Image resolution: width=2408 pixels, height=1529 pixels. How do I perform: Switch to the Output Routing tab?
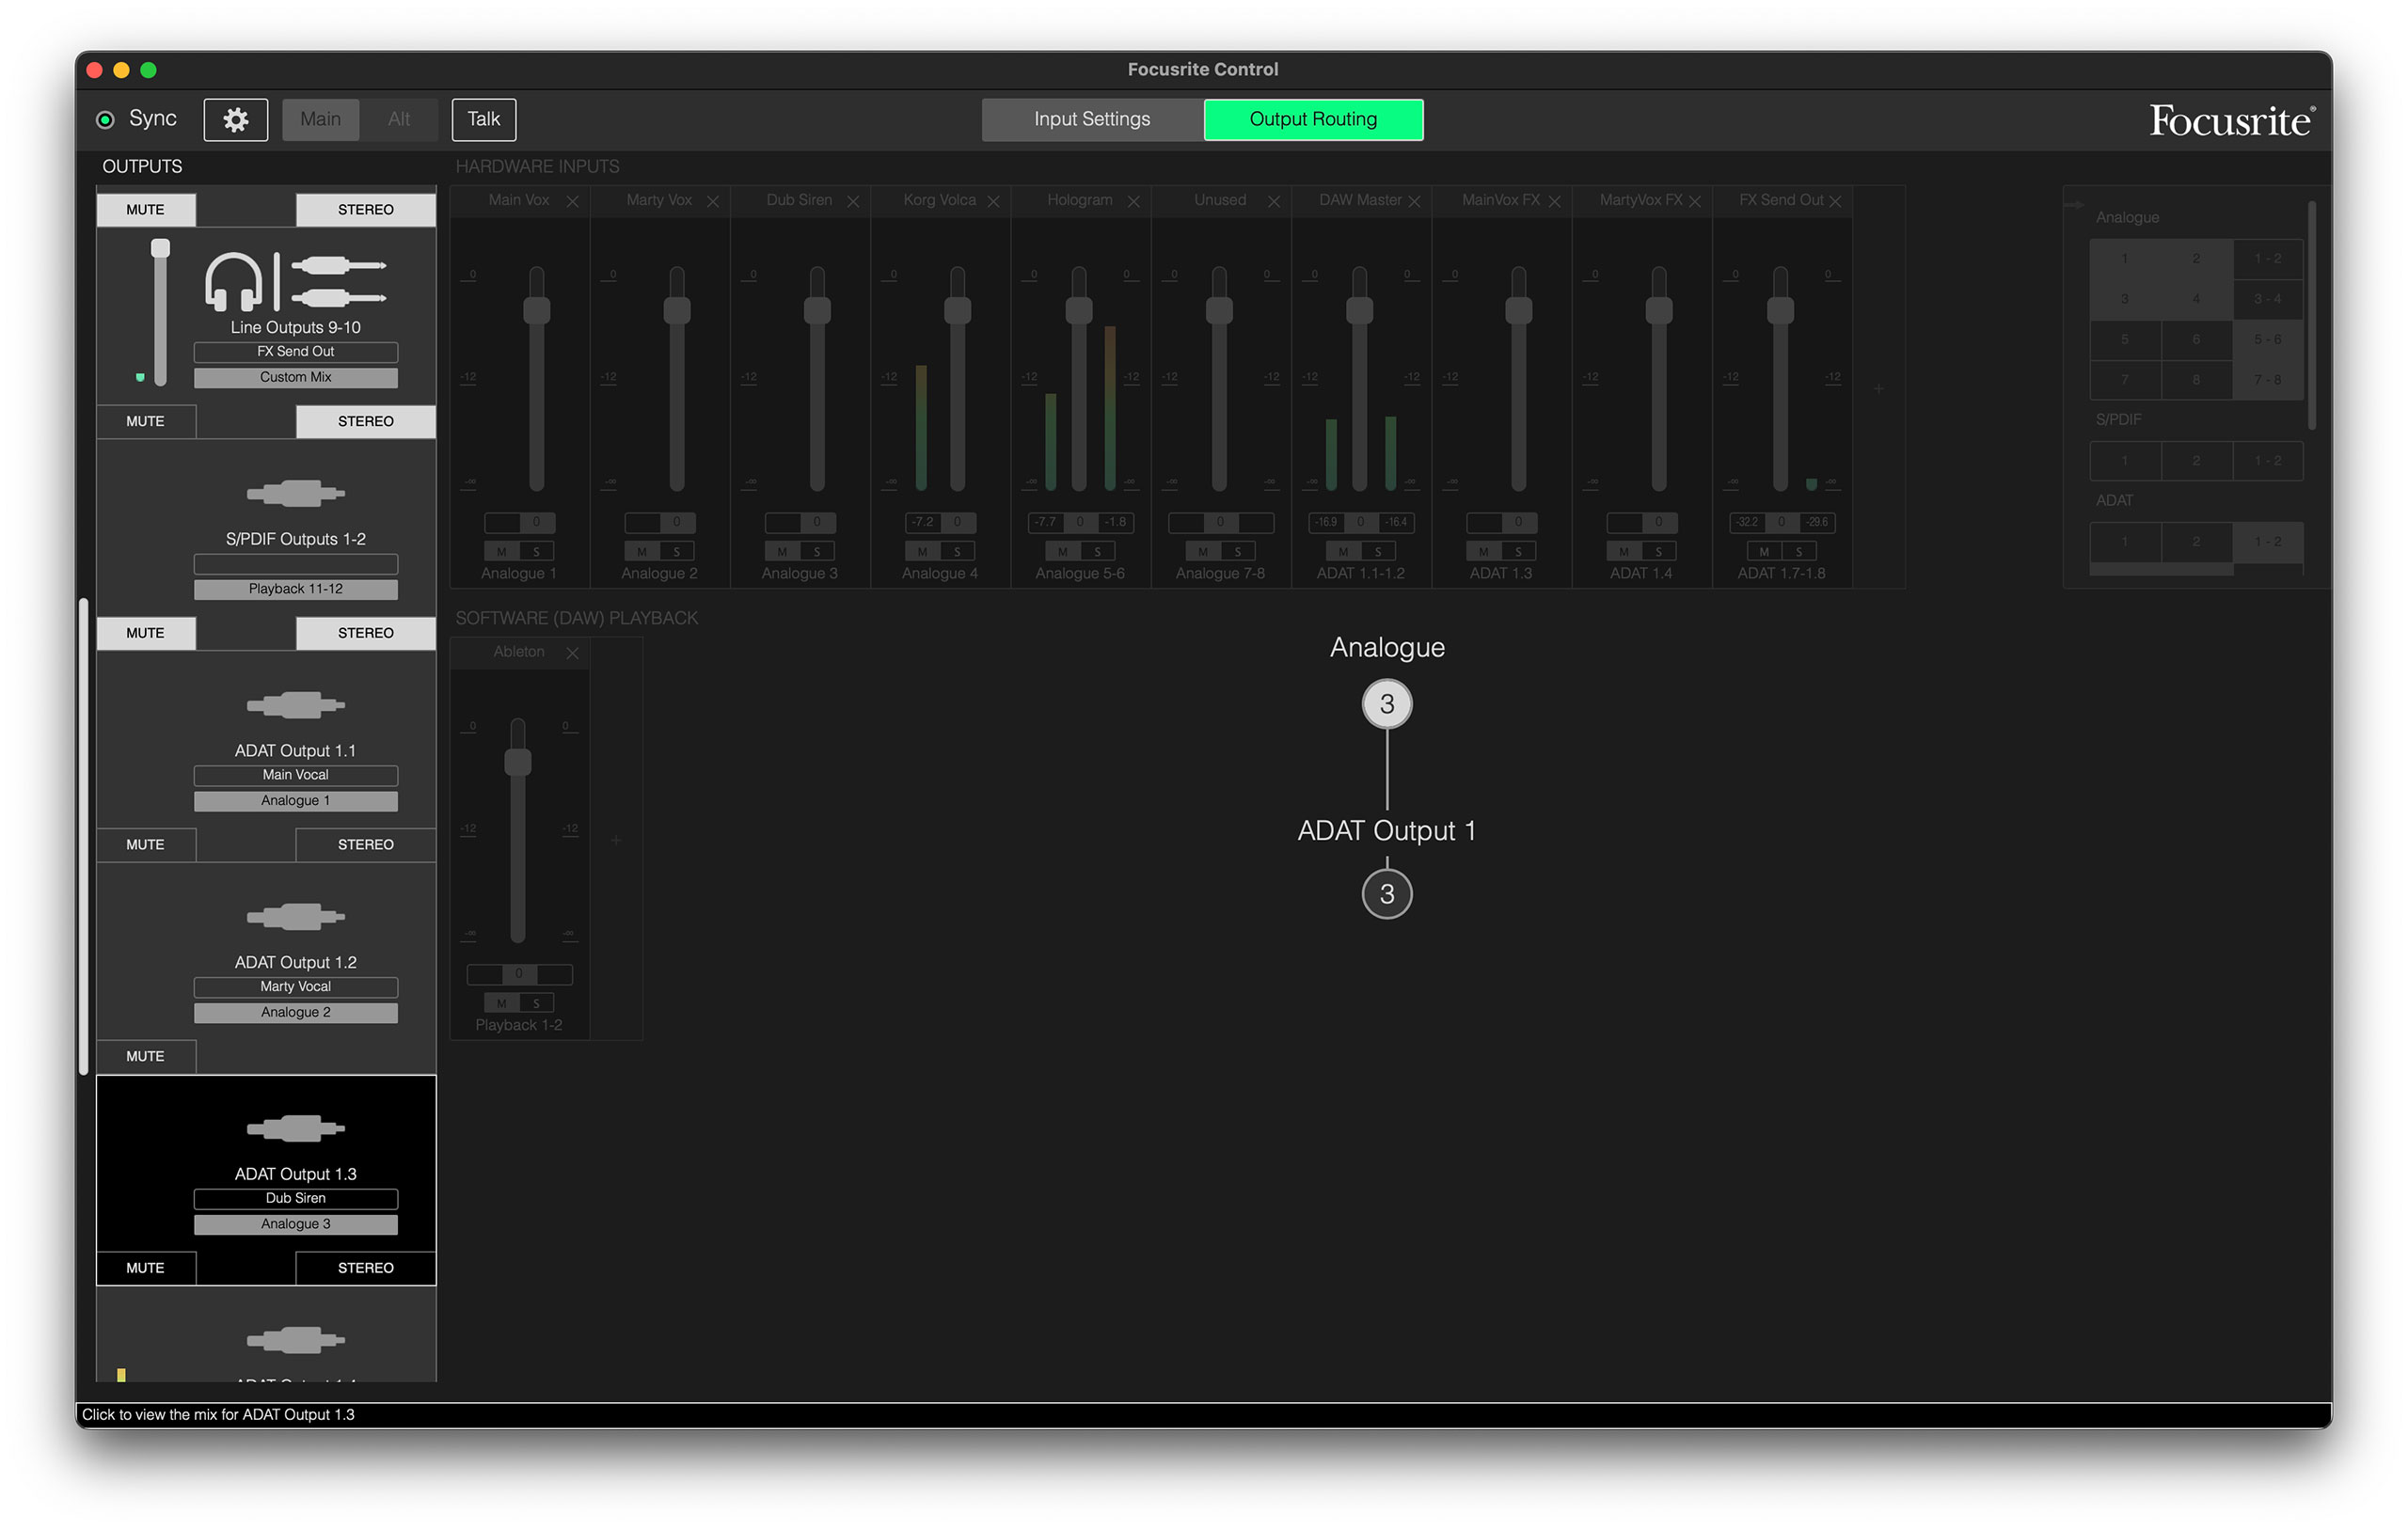(x=1313, y=120)
